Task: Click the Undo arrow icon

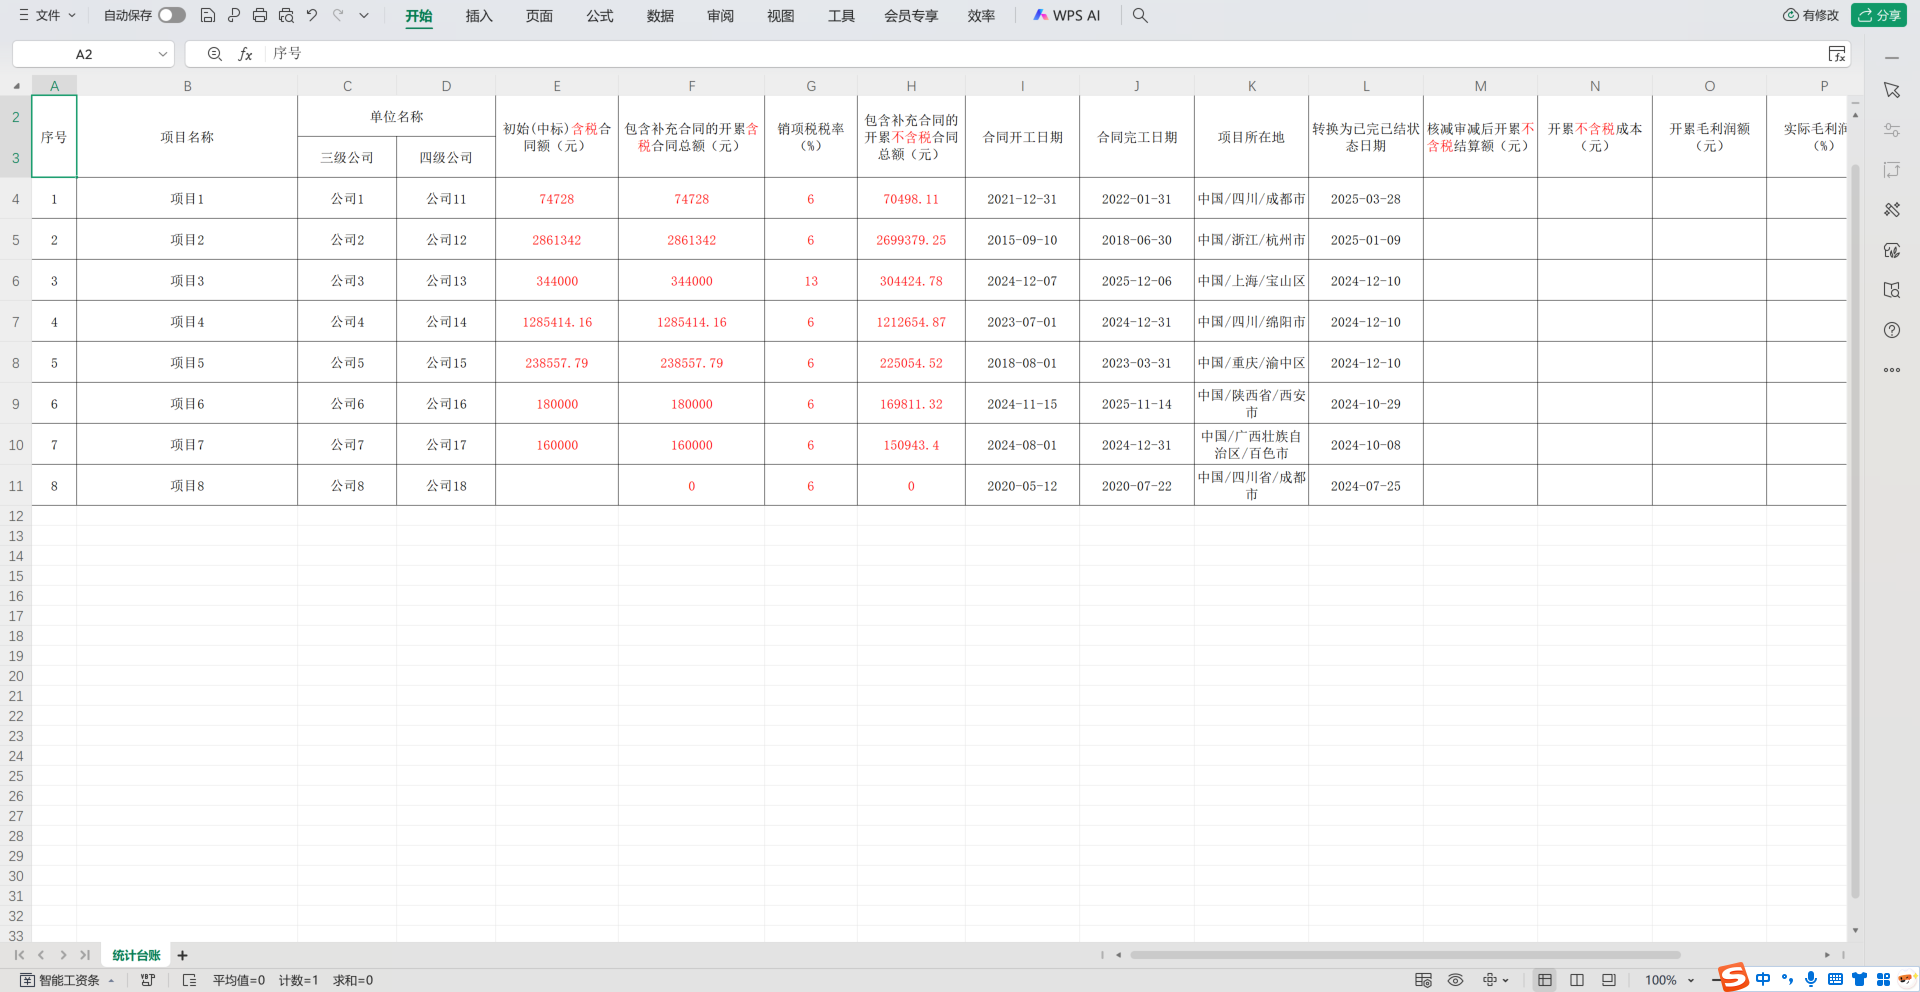Action: 312,15
